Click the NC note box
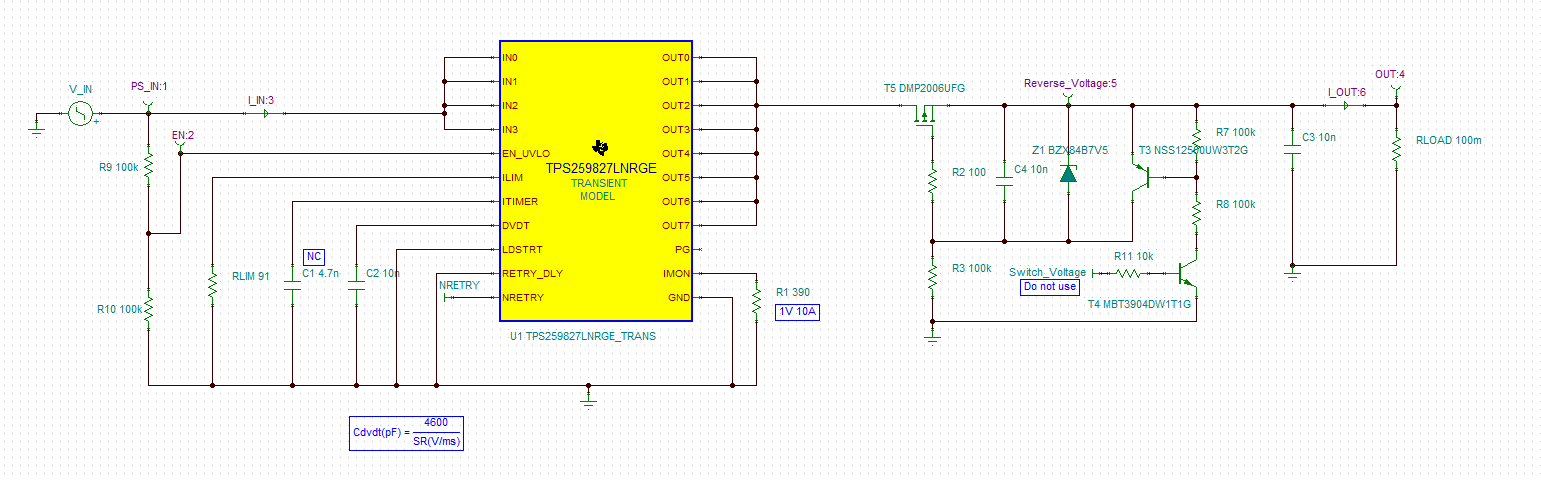This screenshot has width=1541, height=481. [314, 256]
